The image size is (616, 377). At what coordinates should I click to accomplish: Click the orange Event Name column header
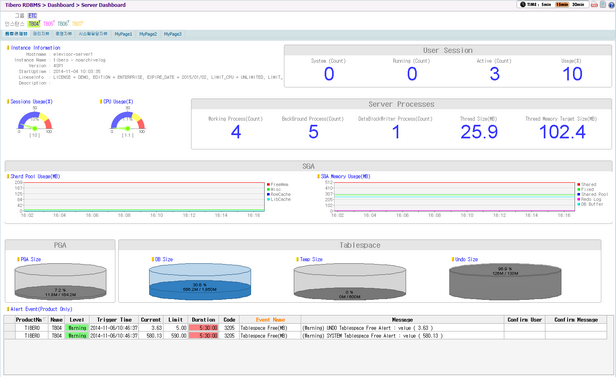coord(270,320)
